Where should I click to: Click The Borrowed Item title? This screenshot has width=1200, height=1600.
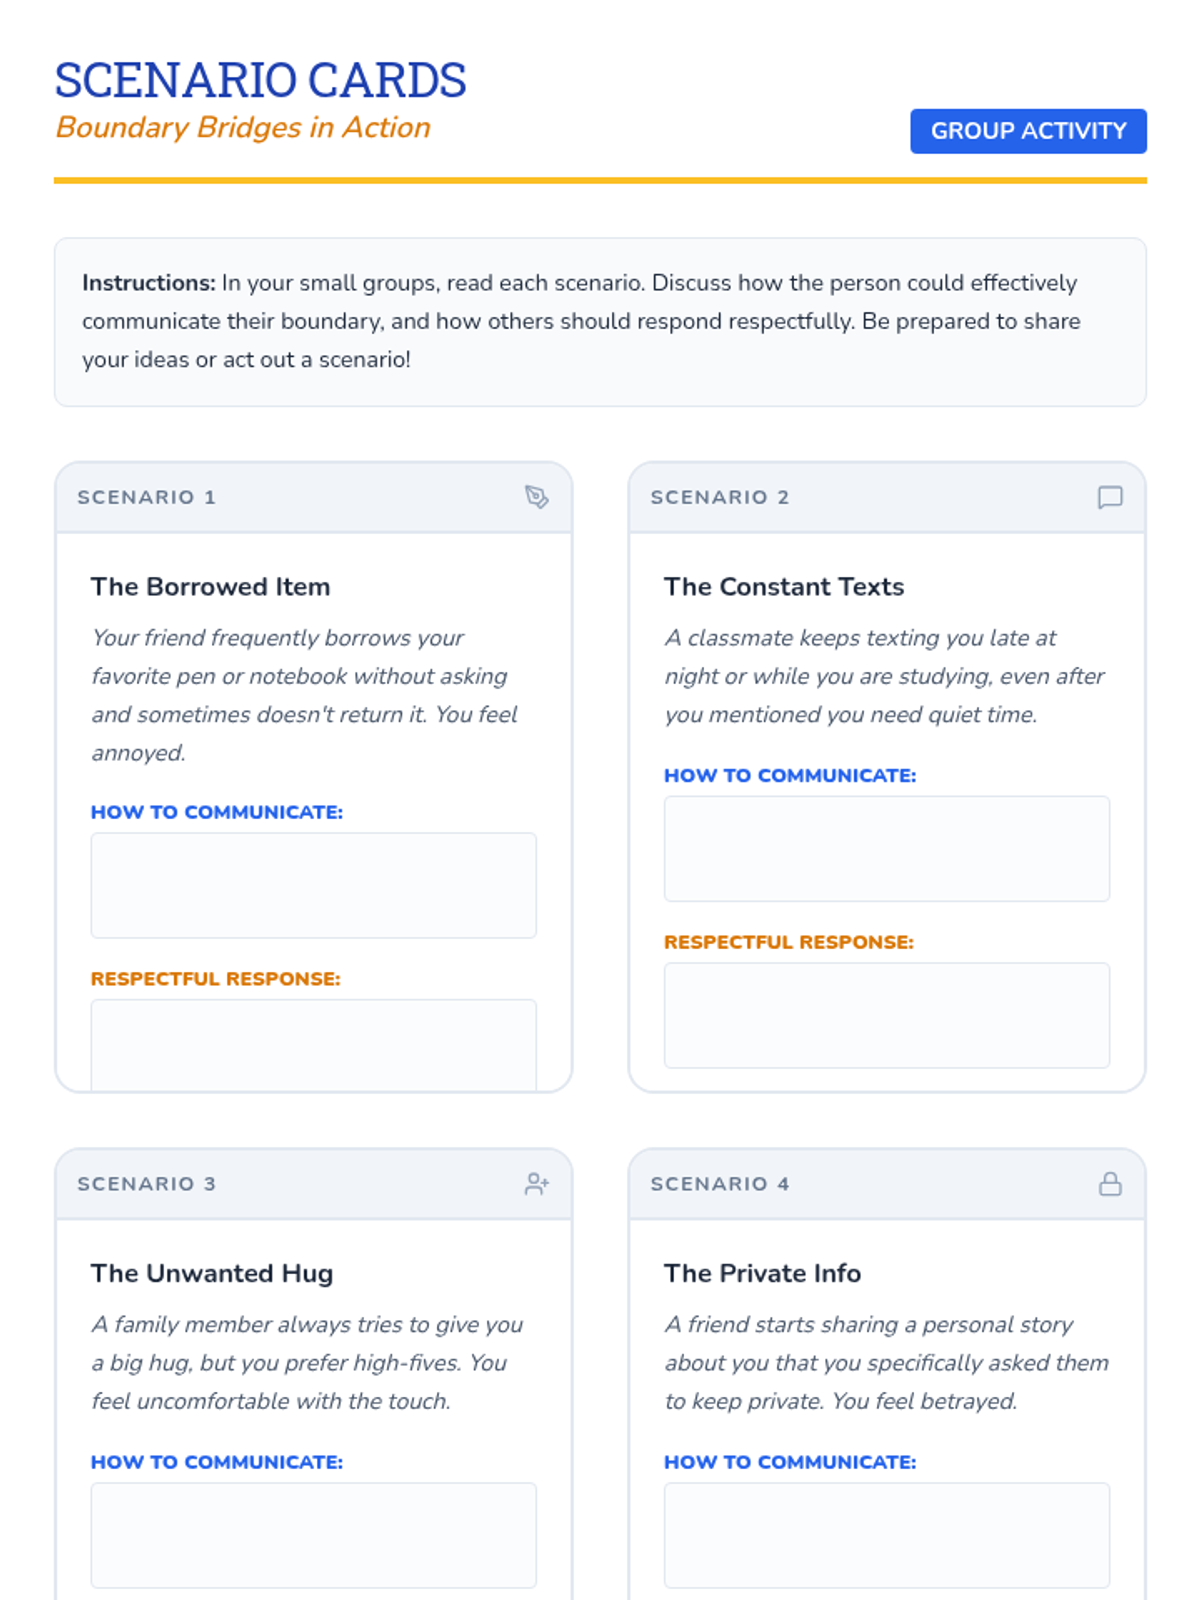pyautogui.click(x=210, y=587)
